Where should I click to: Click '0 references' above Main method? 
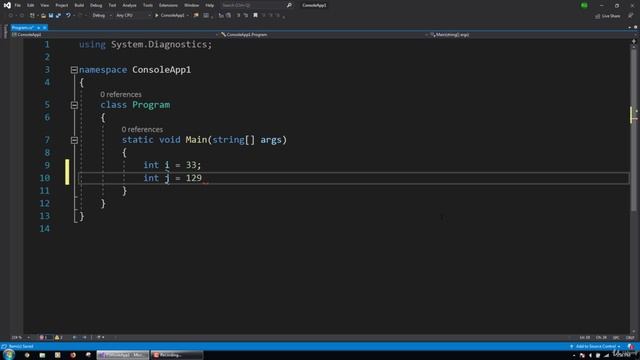point(142,129)
